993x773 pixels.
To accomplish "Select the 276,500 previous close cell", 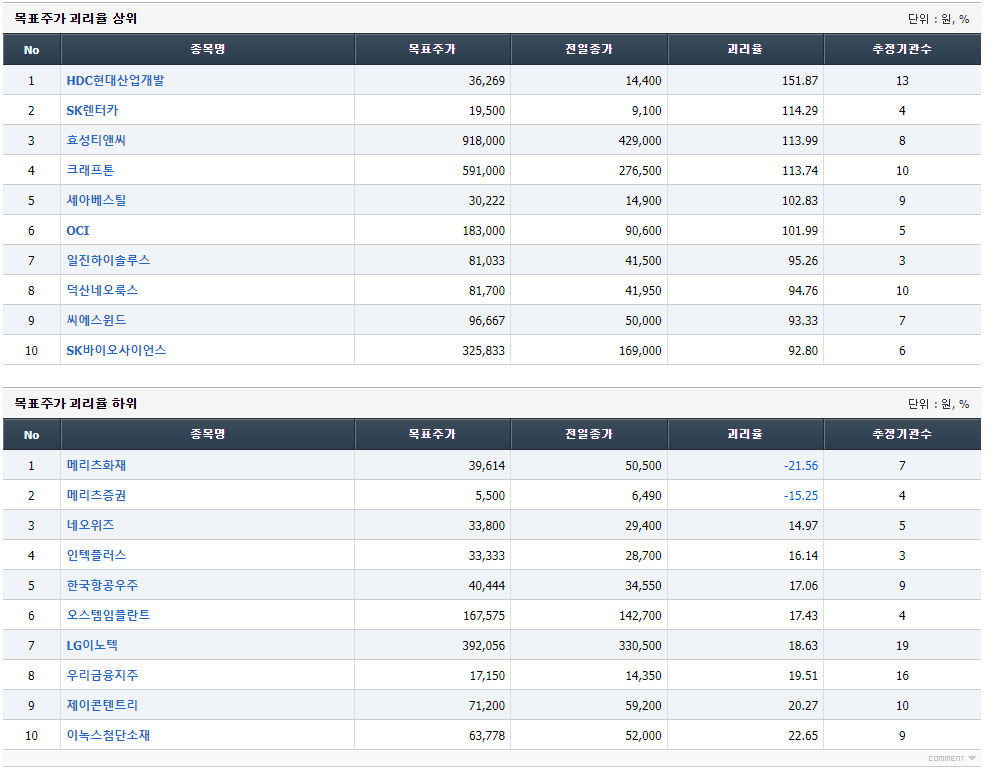I will tap(640, 171).
